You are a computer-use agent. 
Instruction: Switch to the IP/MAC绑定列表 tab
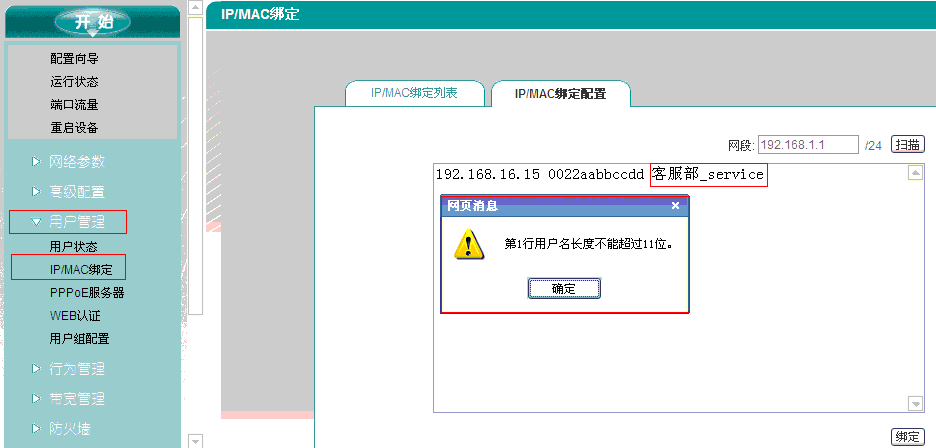(414, 93)
